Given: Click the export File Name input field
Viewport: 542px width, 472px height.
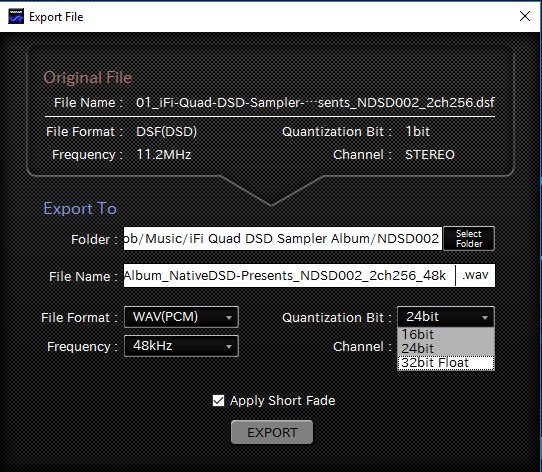Looking at the screenshot, I should click(289, 276).
